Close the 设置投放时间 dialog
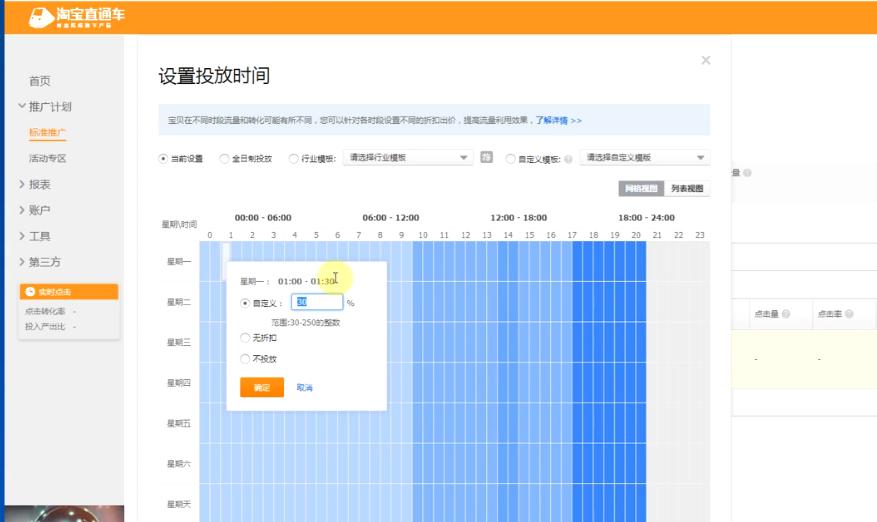This screenshot has height=522, width=877. coord(706,60)
